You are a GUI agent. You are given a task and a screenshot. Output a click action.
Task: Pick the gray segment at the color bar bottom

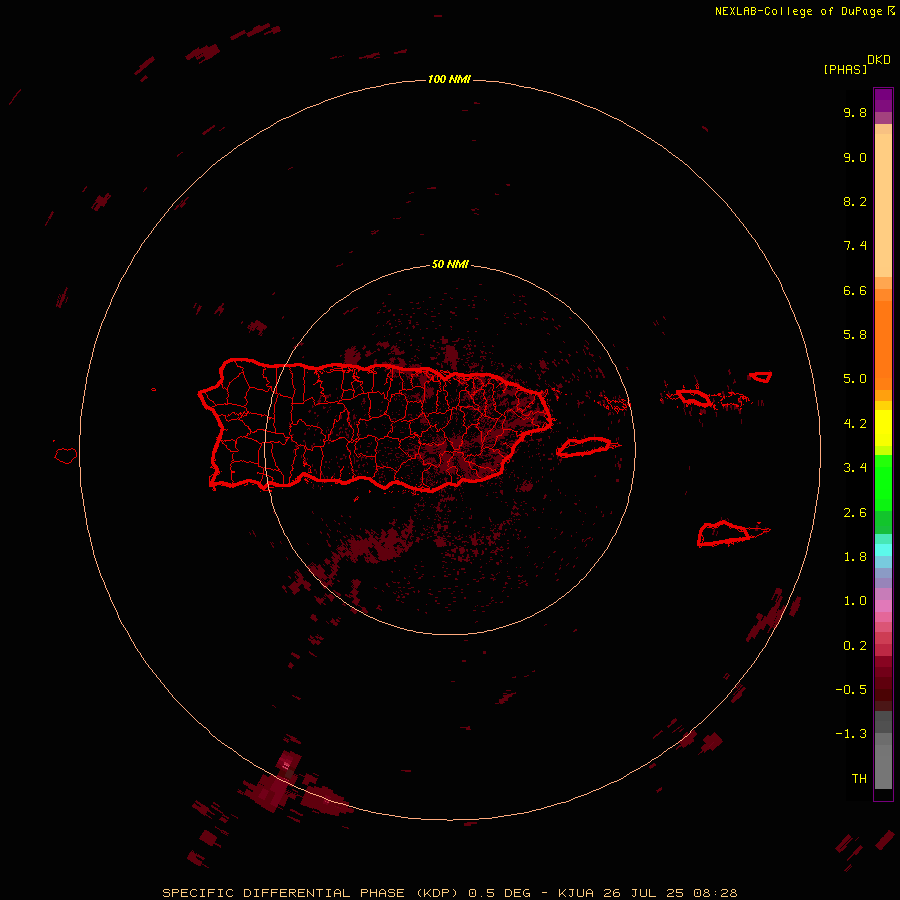click(883, 761)
